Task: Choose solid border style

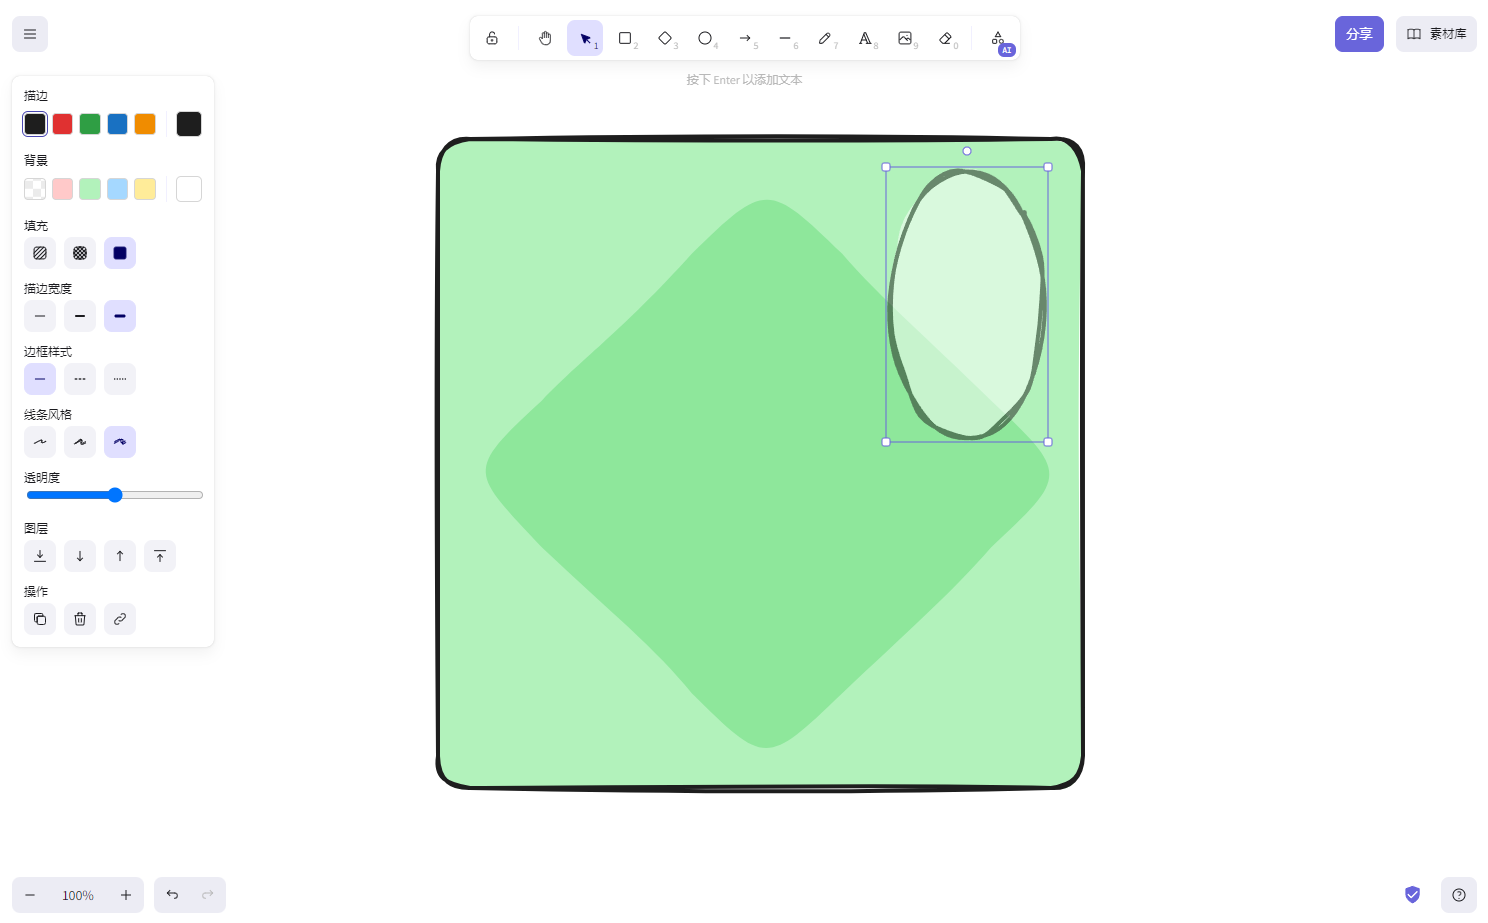Action: (40, 379)
